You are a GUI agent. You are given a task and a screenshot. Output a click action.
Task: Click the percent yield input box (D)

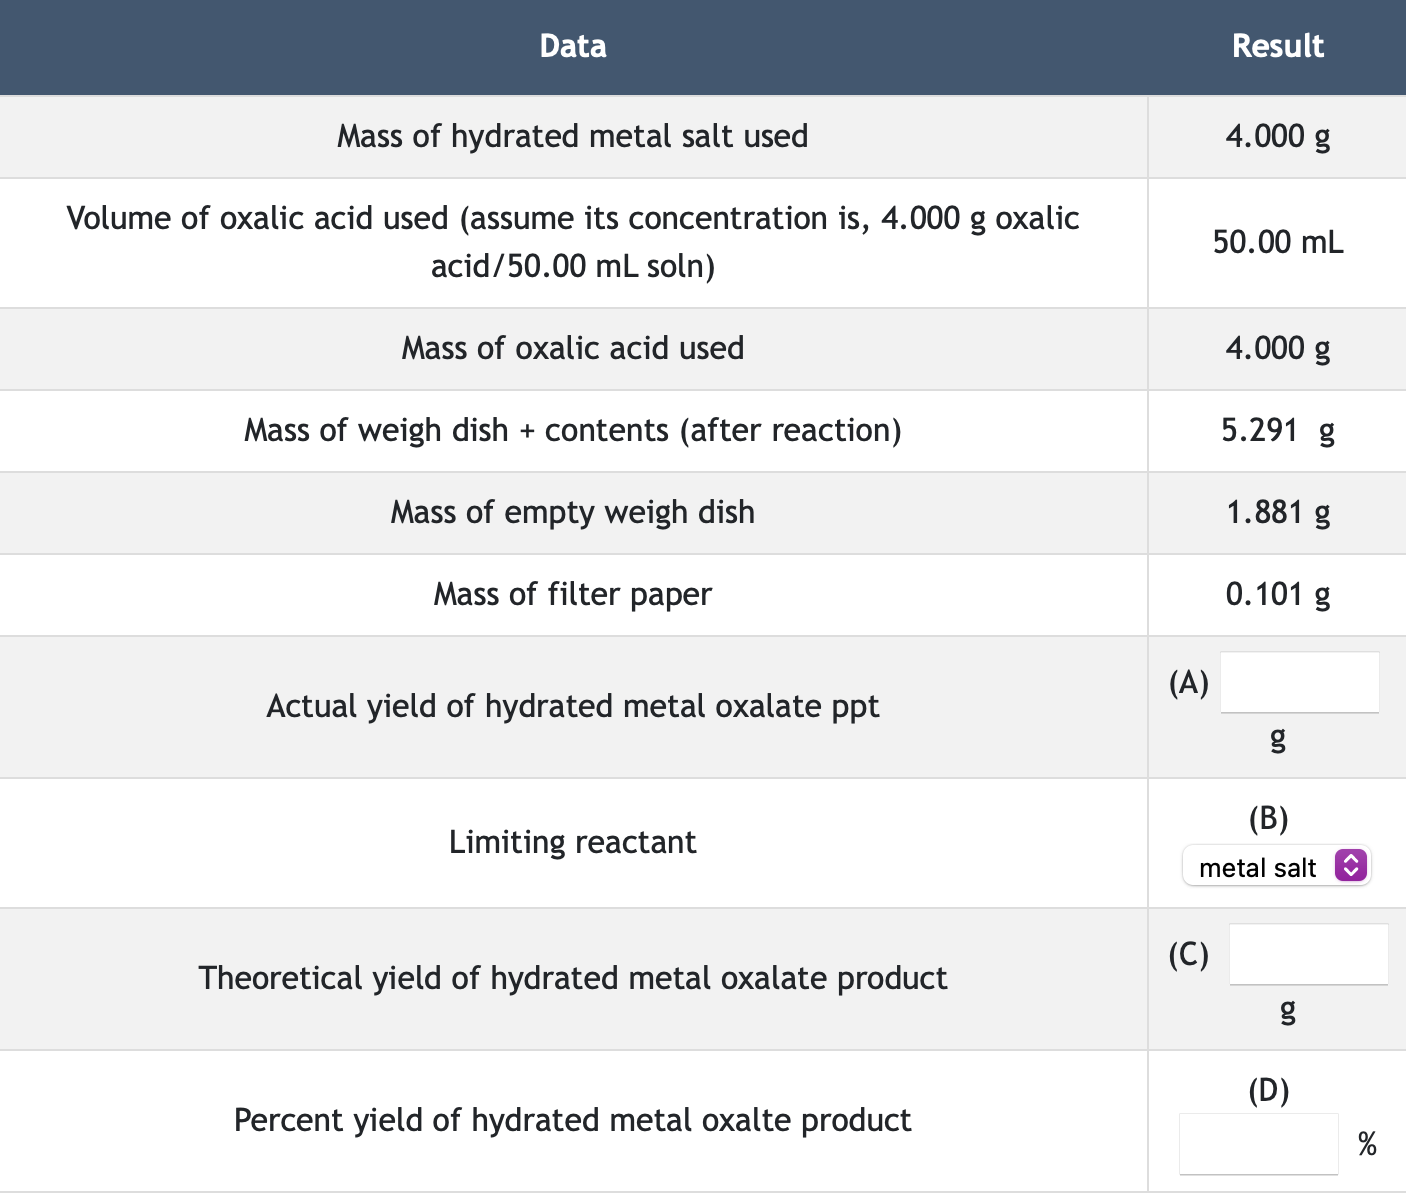click(1258, 1143)
